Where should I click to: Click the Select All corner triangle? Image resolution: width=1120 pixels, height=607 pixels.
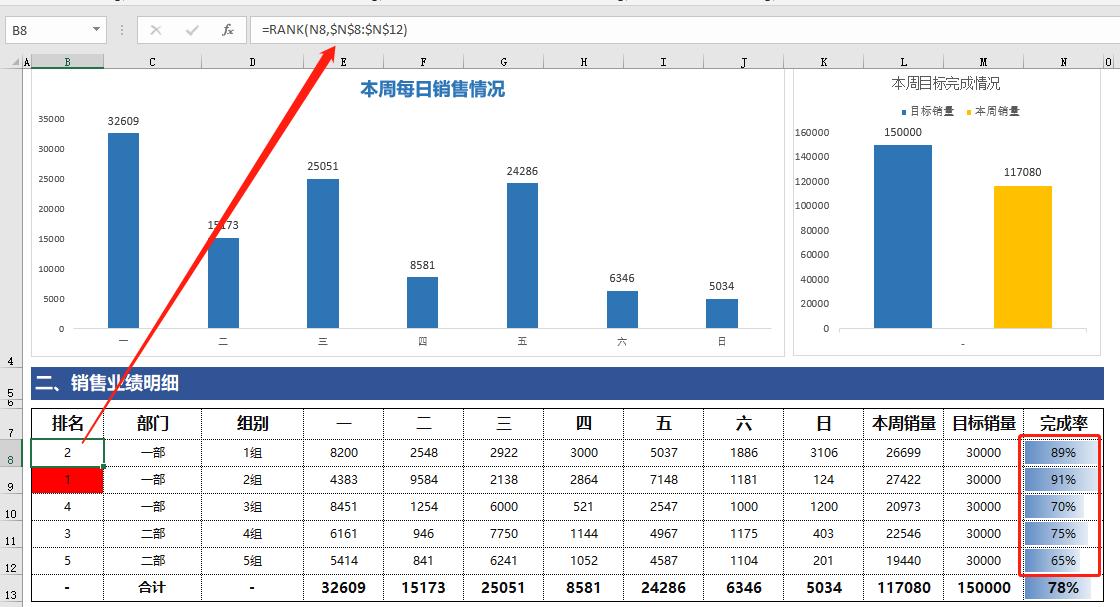(x=11, y=62)
